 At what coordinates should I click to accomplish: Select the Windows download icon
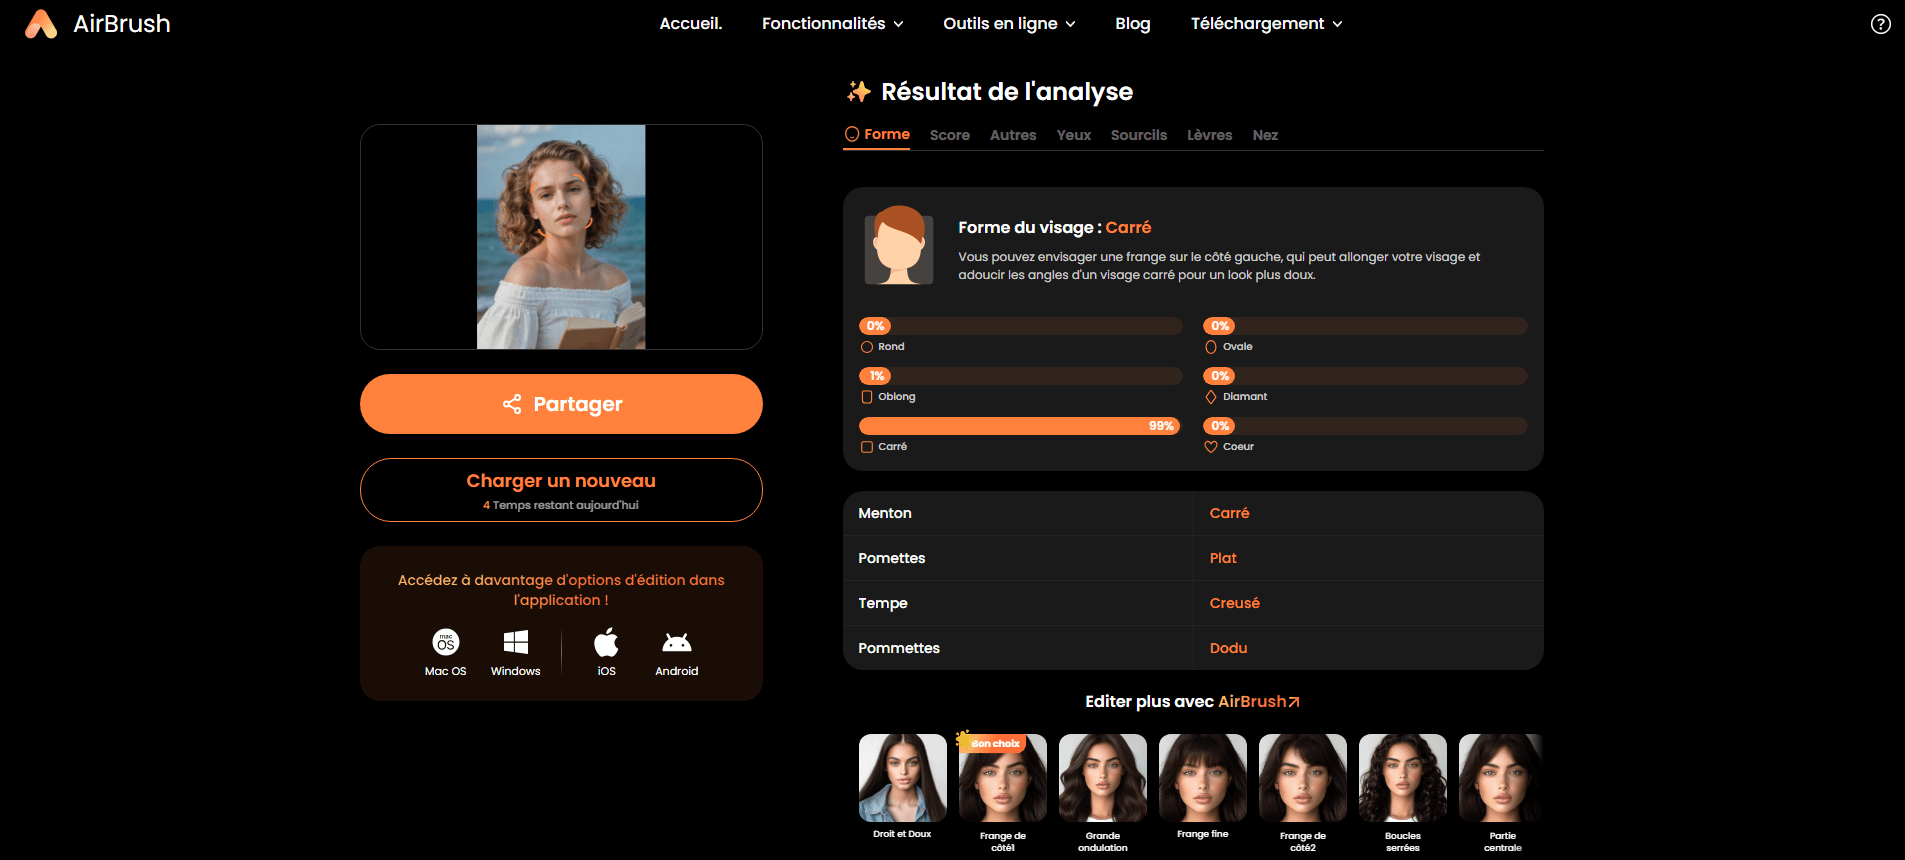[516, 642]
